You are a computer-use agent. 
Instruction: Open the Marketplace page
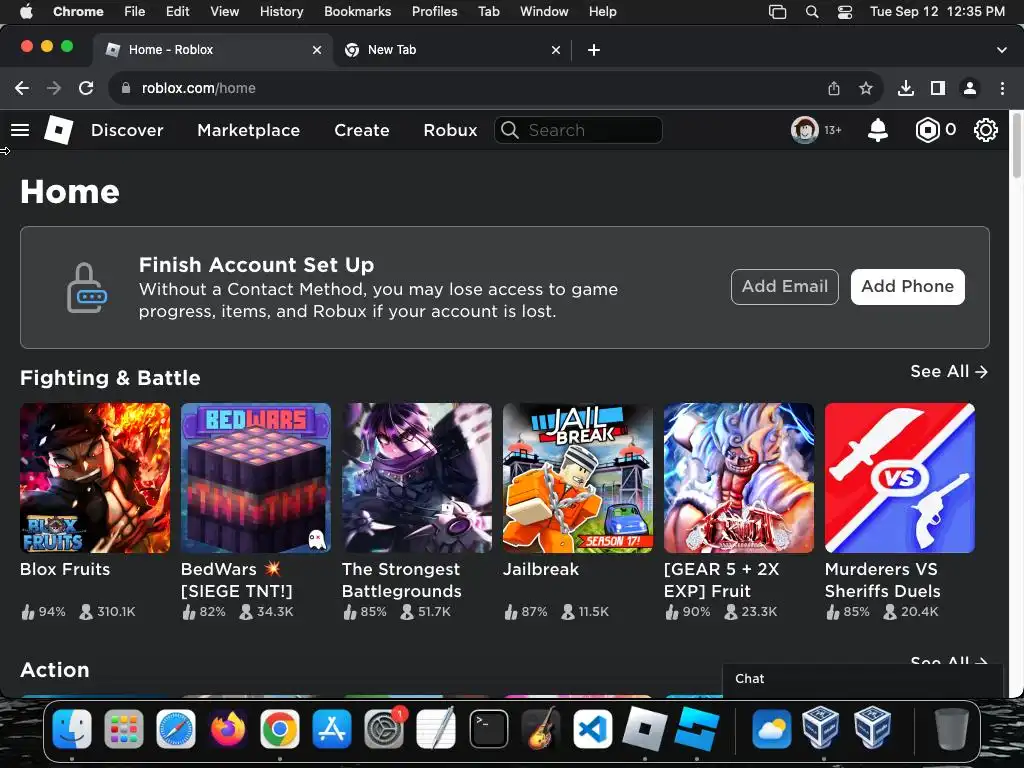pos(249,130)
